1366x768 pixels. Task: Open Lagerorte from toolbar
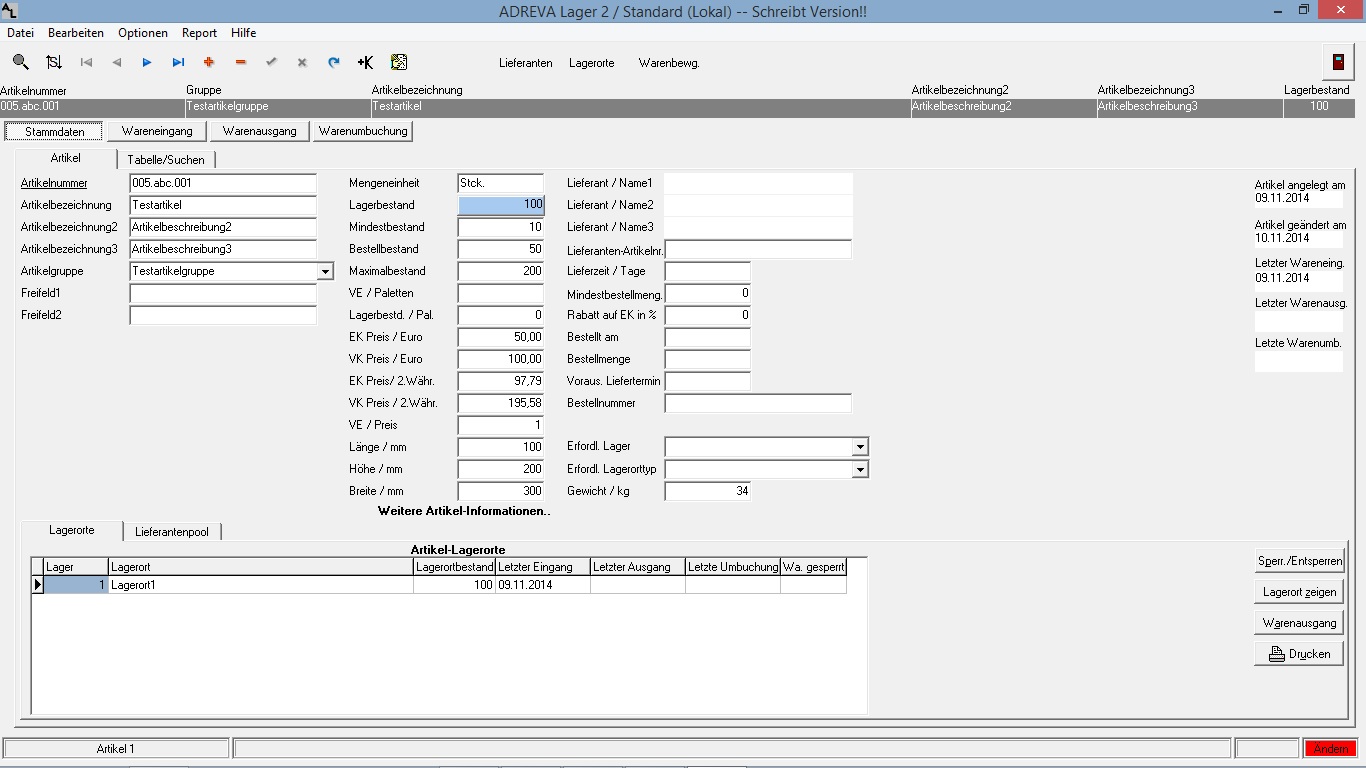[592, 63]
